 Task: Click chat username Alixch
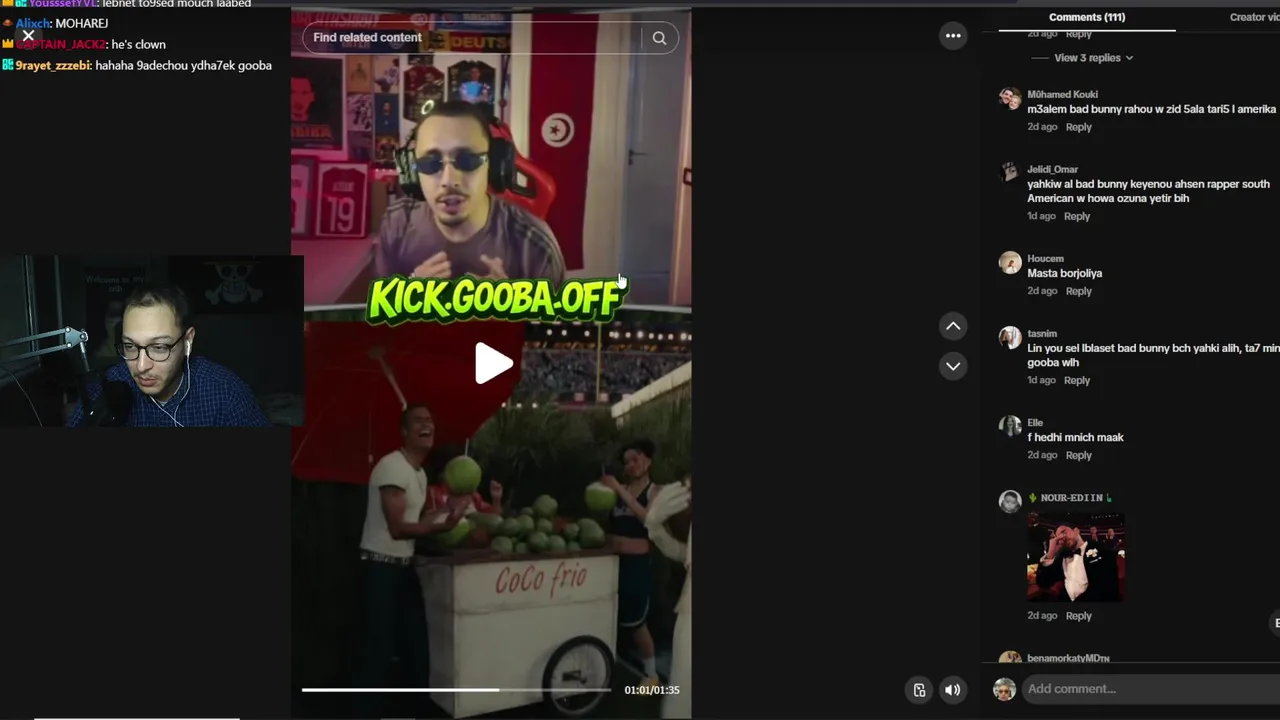[x=34, y=23]
